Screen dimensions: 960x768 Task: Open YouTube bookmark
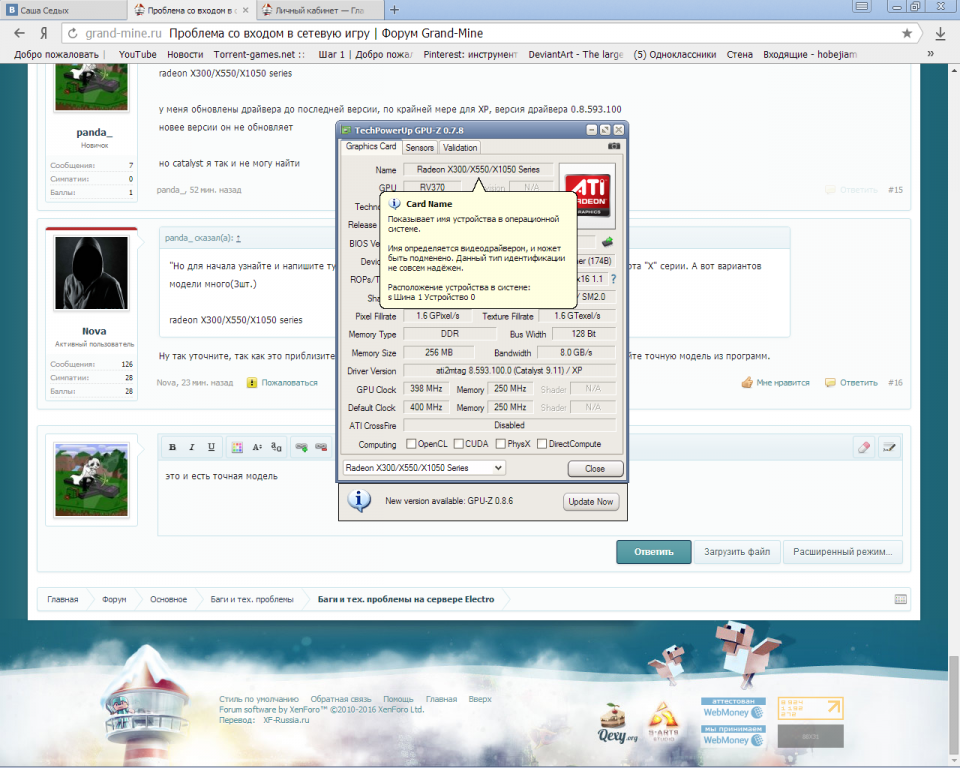pos(138,54)
